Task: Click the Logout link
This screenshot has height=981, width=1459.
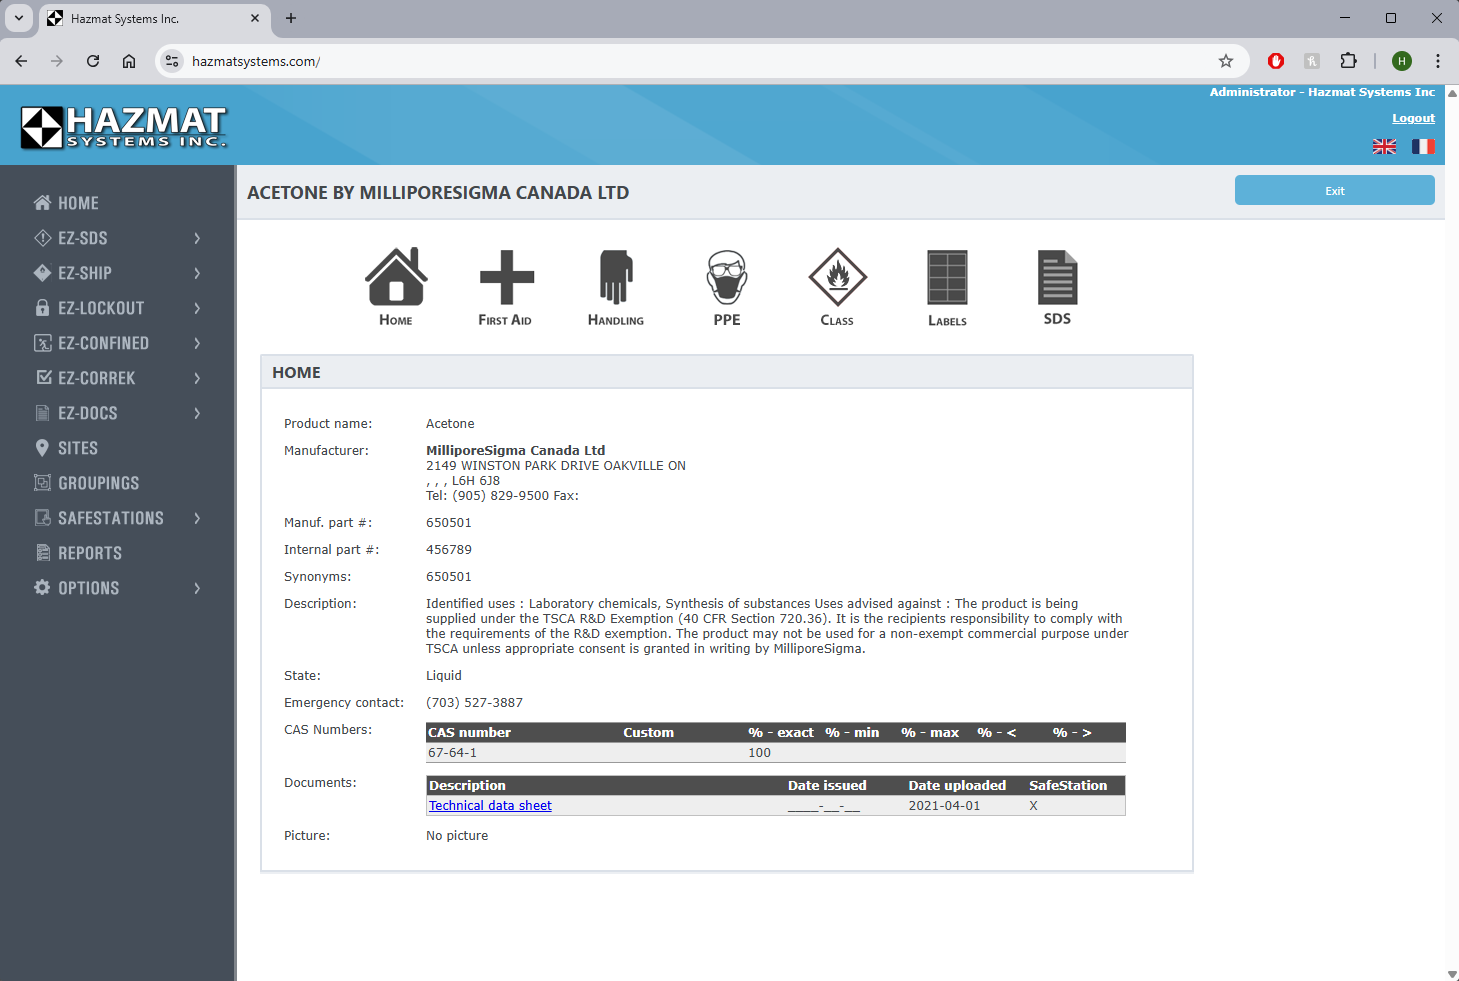Action: 1413,118
